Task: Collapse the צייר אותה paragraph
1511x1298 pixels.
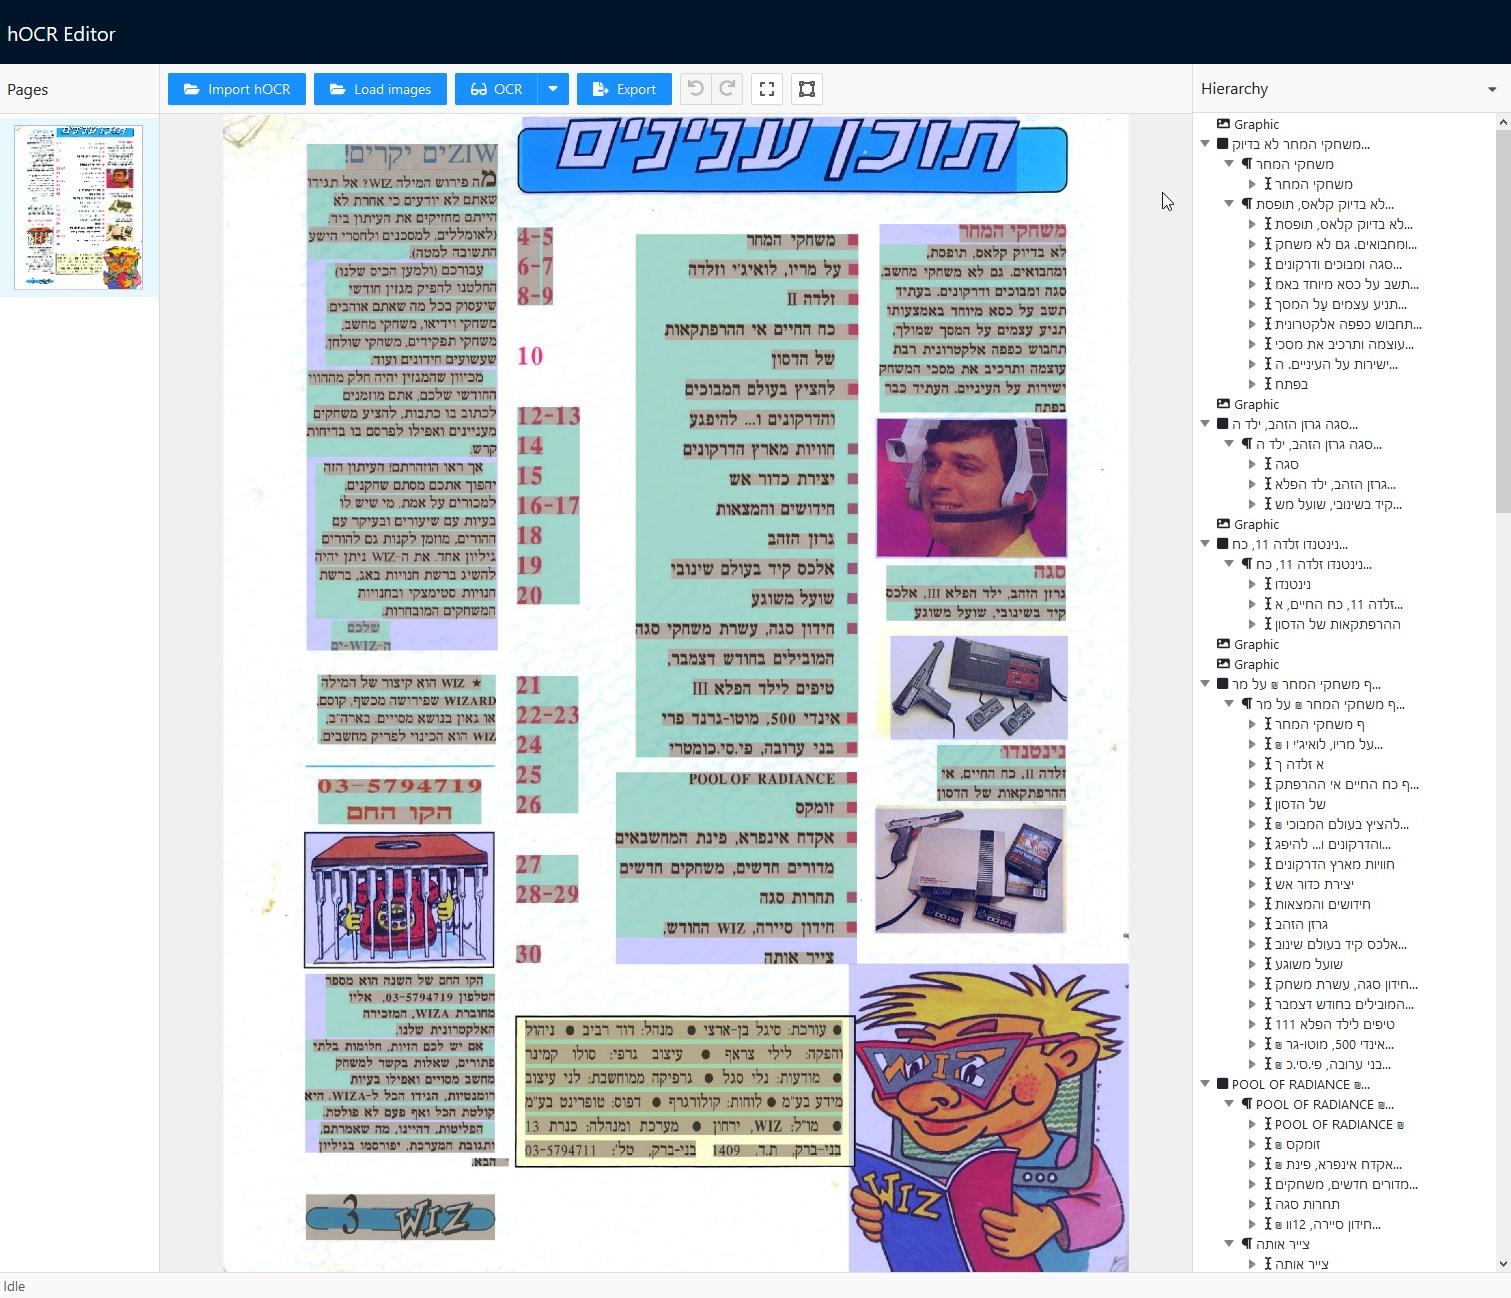Action: [x=1230, y=1244]
